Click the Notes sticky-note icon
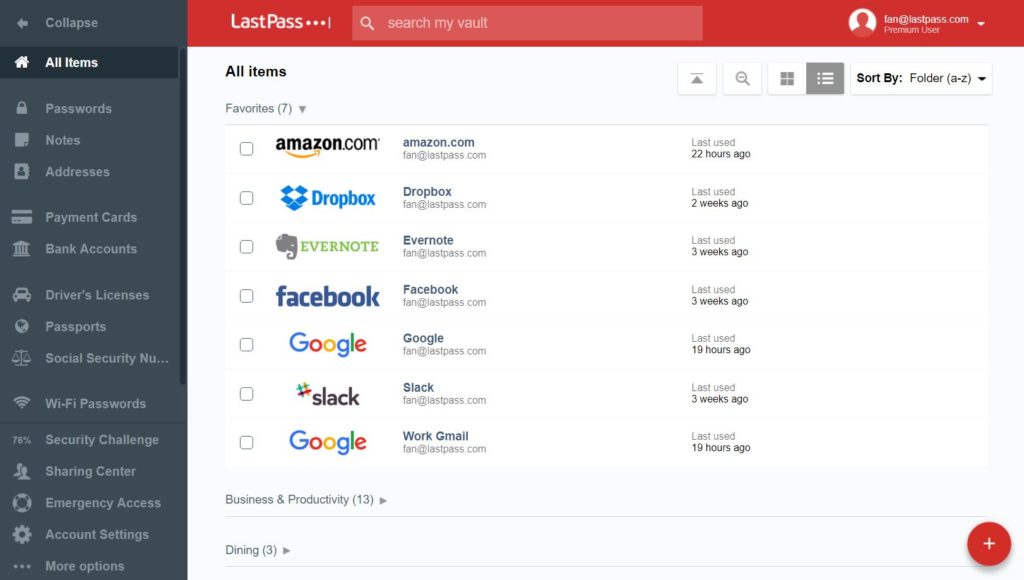The image size is (1024, 580). tap(22, 140)
